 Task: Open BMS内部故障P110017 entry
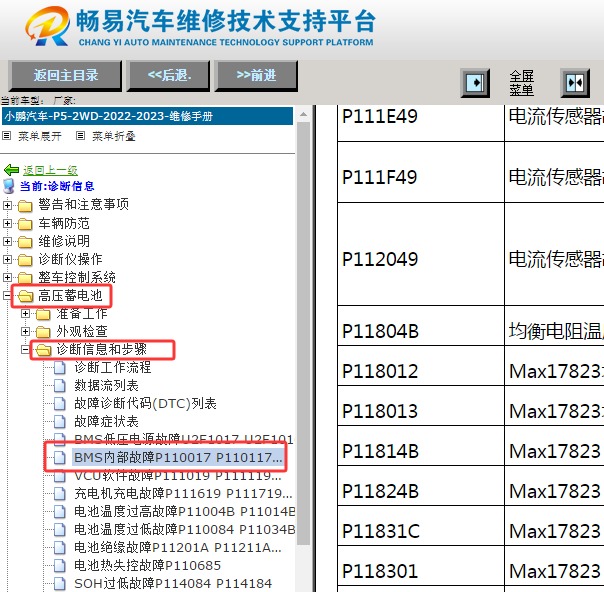pyautogui.click(x=178, y=458)
